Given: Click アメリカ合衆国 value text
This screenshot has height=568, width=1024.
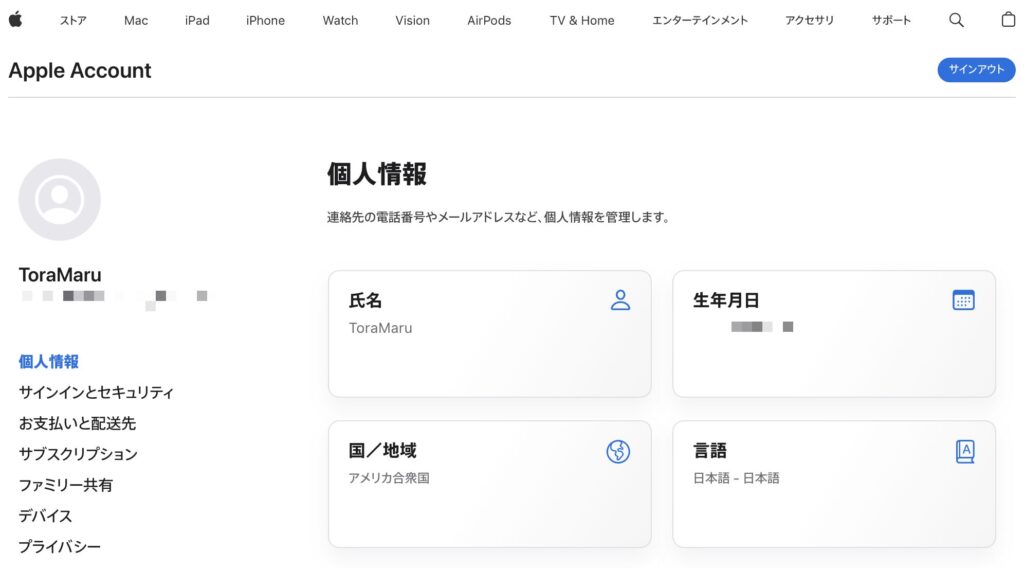Looking at the screenshot, I should (389, 478).
